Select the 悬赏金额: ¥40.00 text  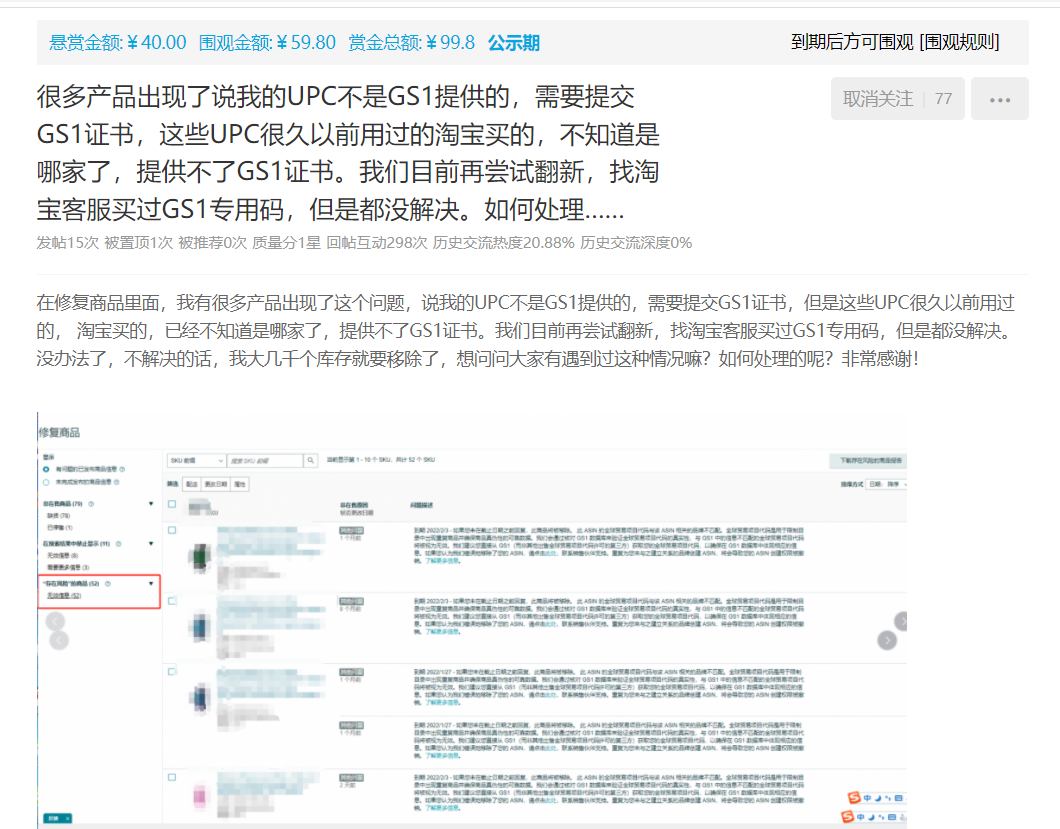coord(118,43)
